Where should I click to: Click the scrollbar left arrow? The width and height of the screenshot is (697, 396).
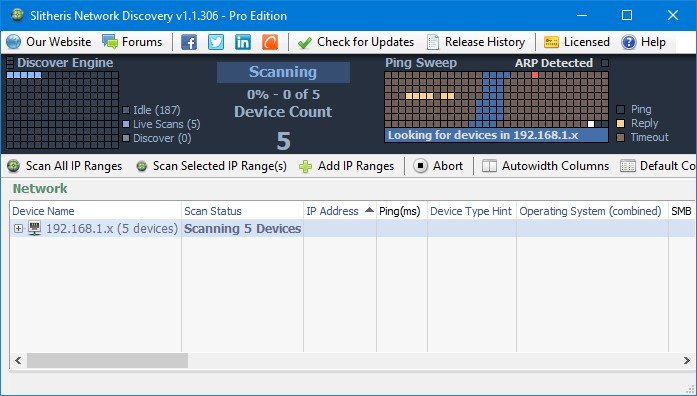point(18,360)
